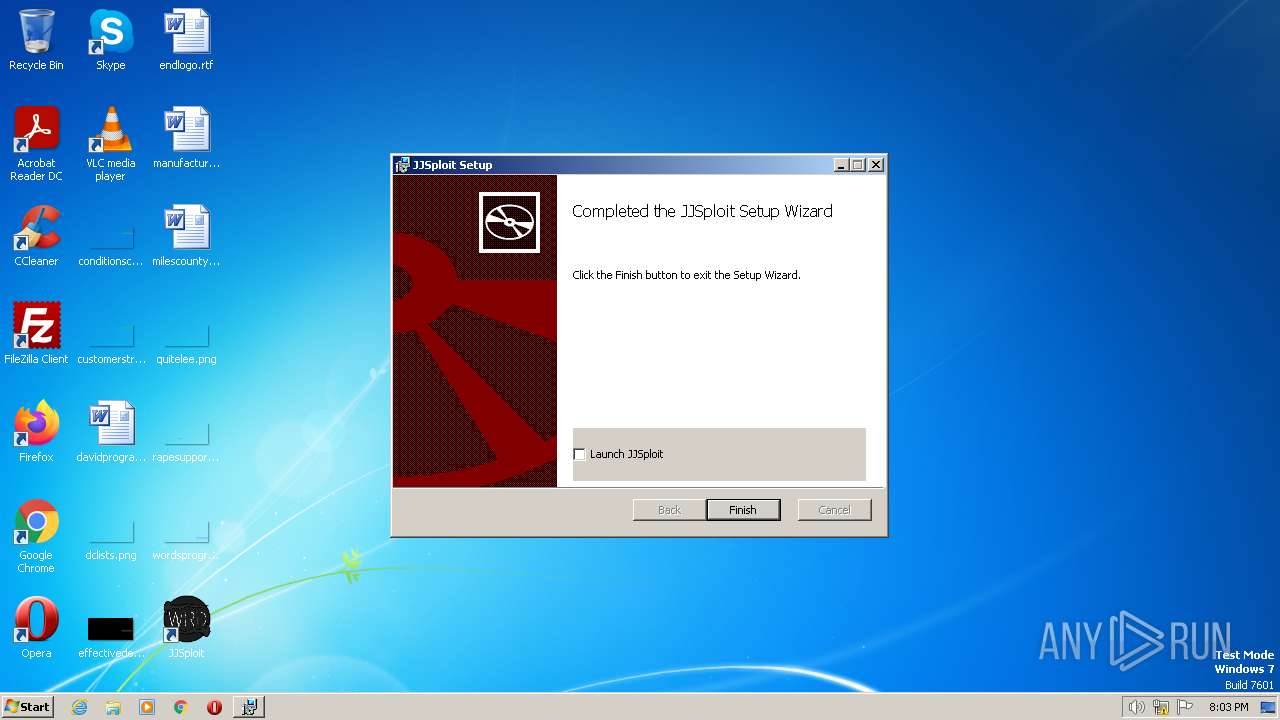Click Finish to exit Setup Wizard
Viewport: 1280px width, 720px height.
tap(743, 510)
